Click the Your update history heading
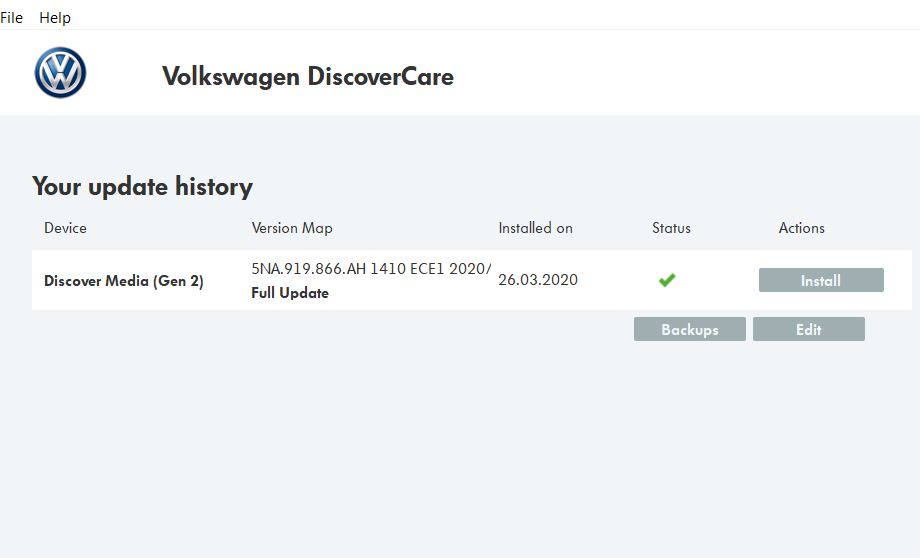 (x=143, y=187)
